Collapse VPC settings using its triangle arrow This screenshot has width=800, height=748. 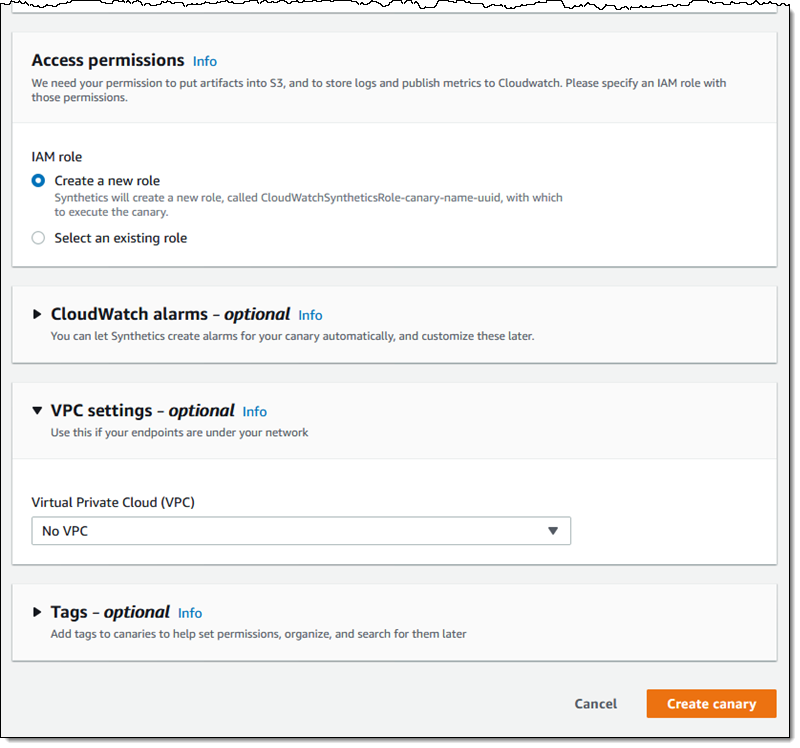point(37,410)
